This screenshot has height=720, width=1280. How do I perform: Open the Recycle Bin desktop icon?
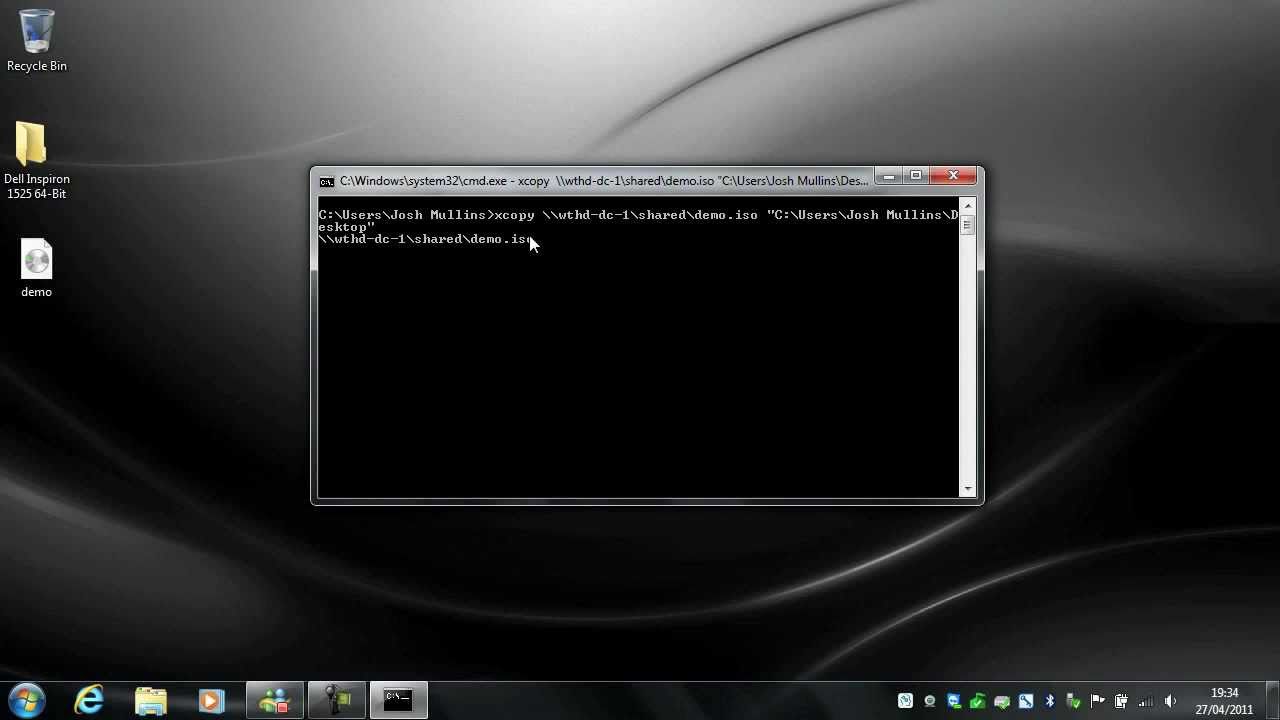point(36,41)
